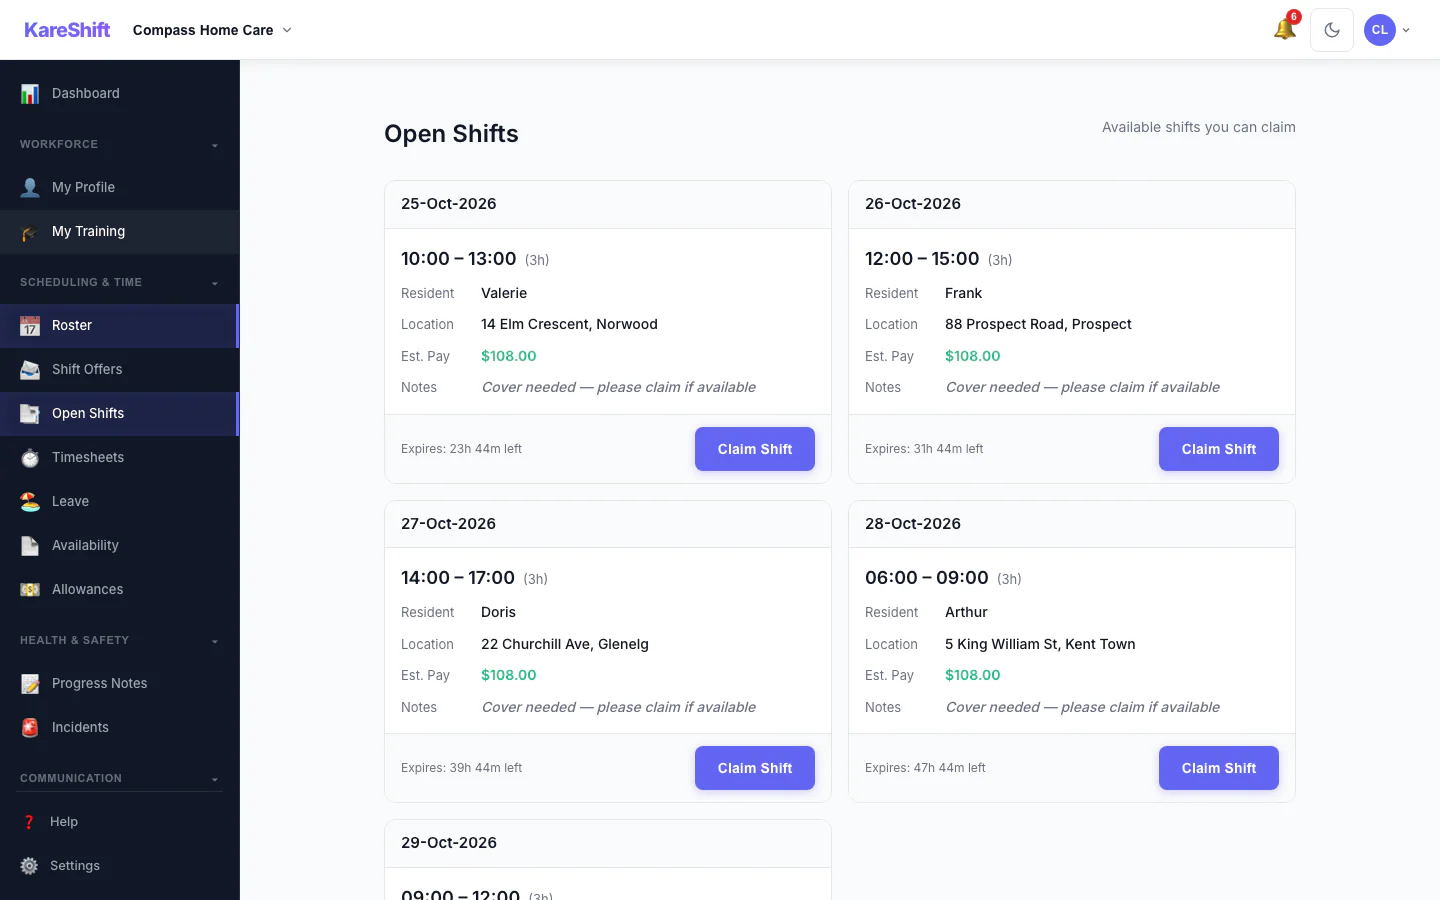Viewport: 1440px width, 900px height.
Task: Click the Allowances money icon
Action: (x=30, y=589)
